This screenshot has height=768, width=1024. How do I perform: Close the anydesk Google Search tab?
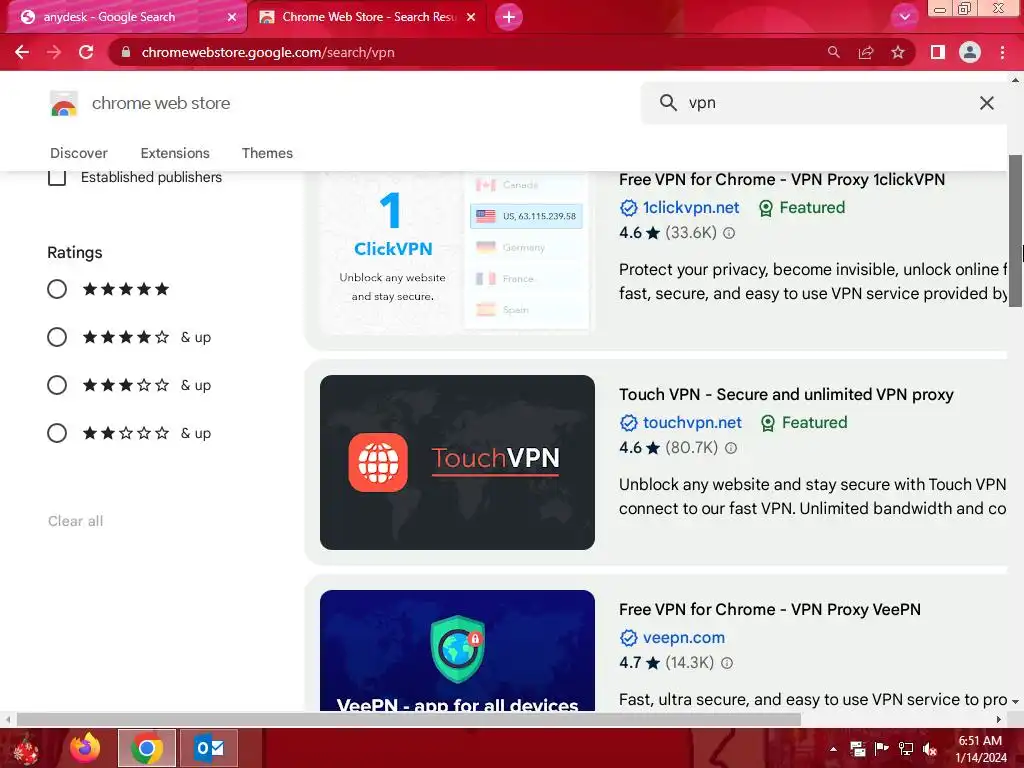click(232, 17)
